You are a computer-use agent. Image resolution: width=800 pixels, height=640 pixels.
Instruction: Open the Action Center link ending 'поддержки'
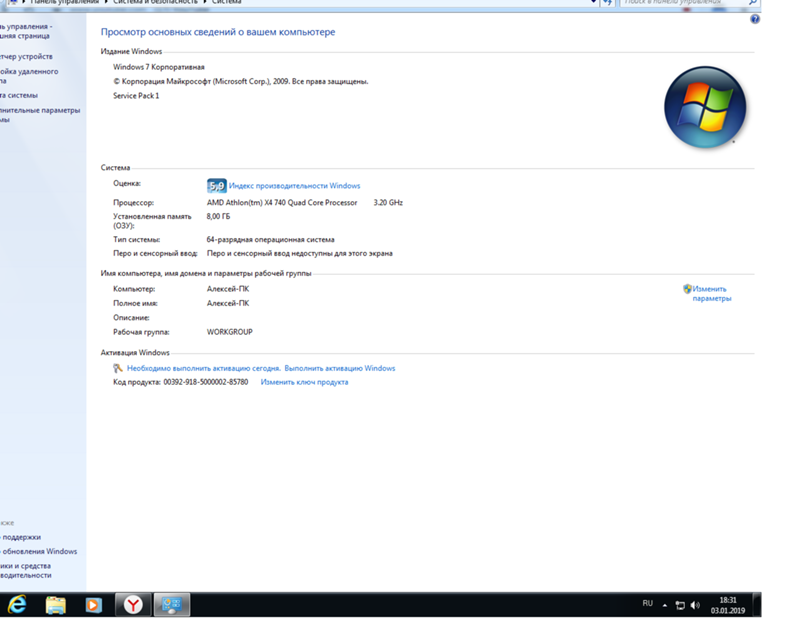tap(20, 537)
